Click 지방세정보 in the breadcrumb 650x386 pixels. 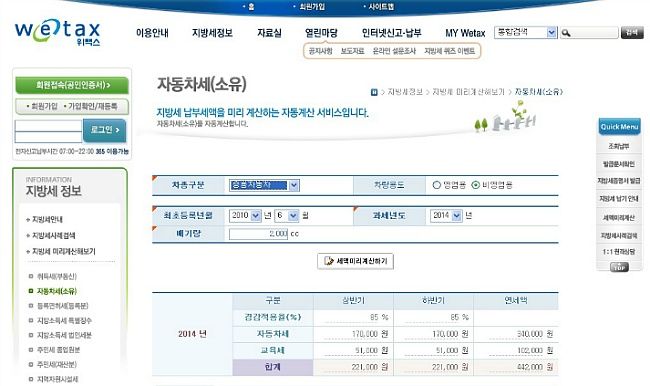[x=405, y=92]
